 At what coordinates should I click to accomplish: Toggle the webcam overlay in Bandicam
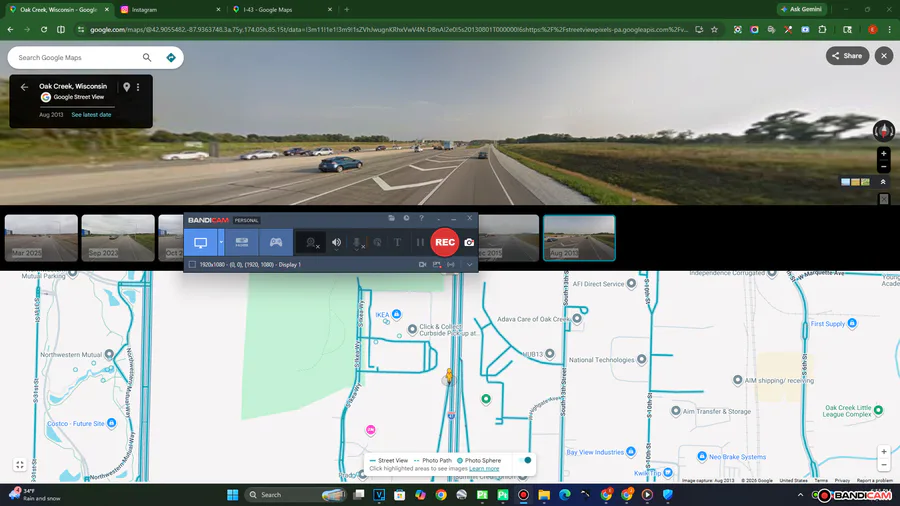pos(312,243)
